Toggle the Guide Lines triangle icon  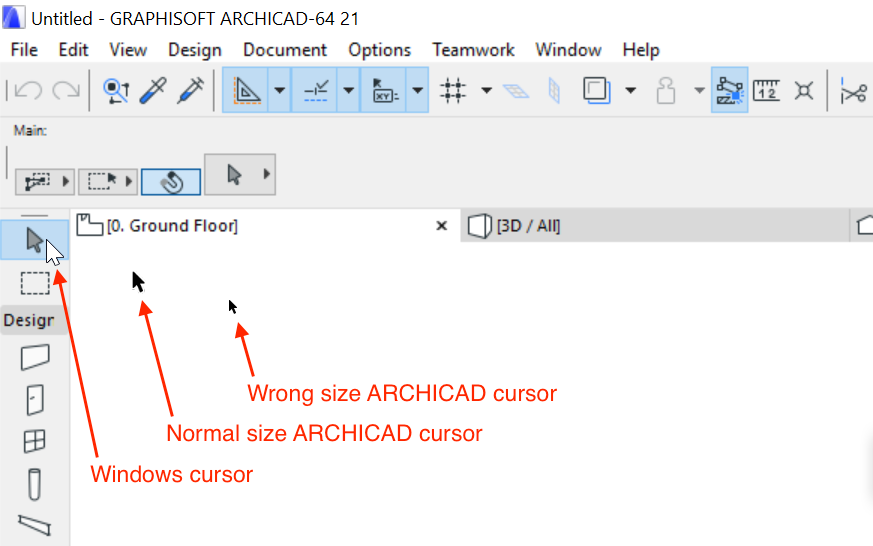click(x=246, y=90)
